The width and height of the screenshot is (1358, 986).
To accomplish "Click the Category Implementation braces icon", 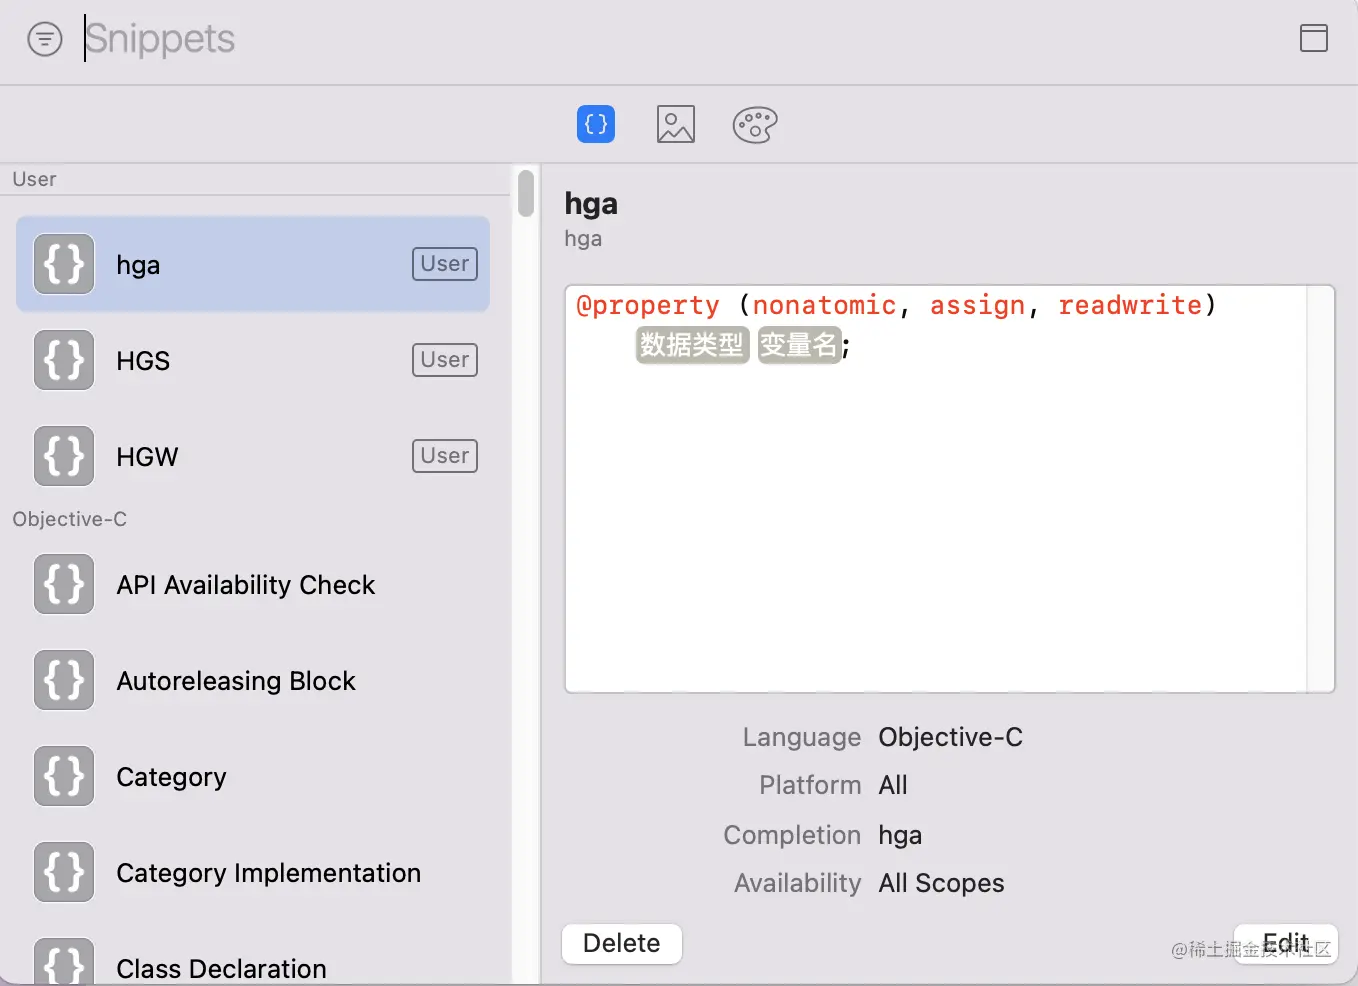I will tap(64, 872).
